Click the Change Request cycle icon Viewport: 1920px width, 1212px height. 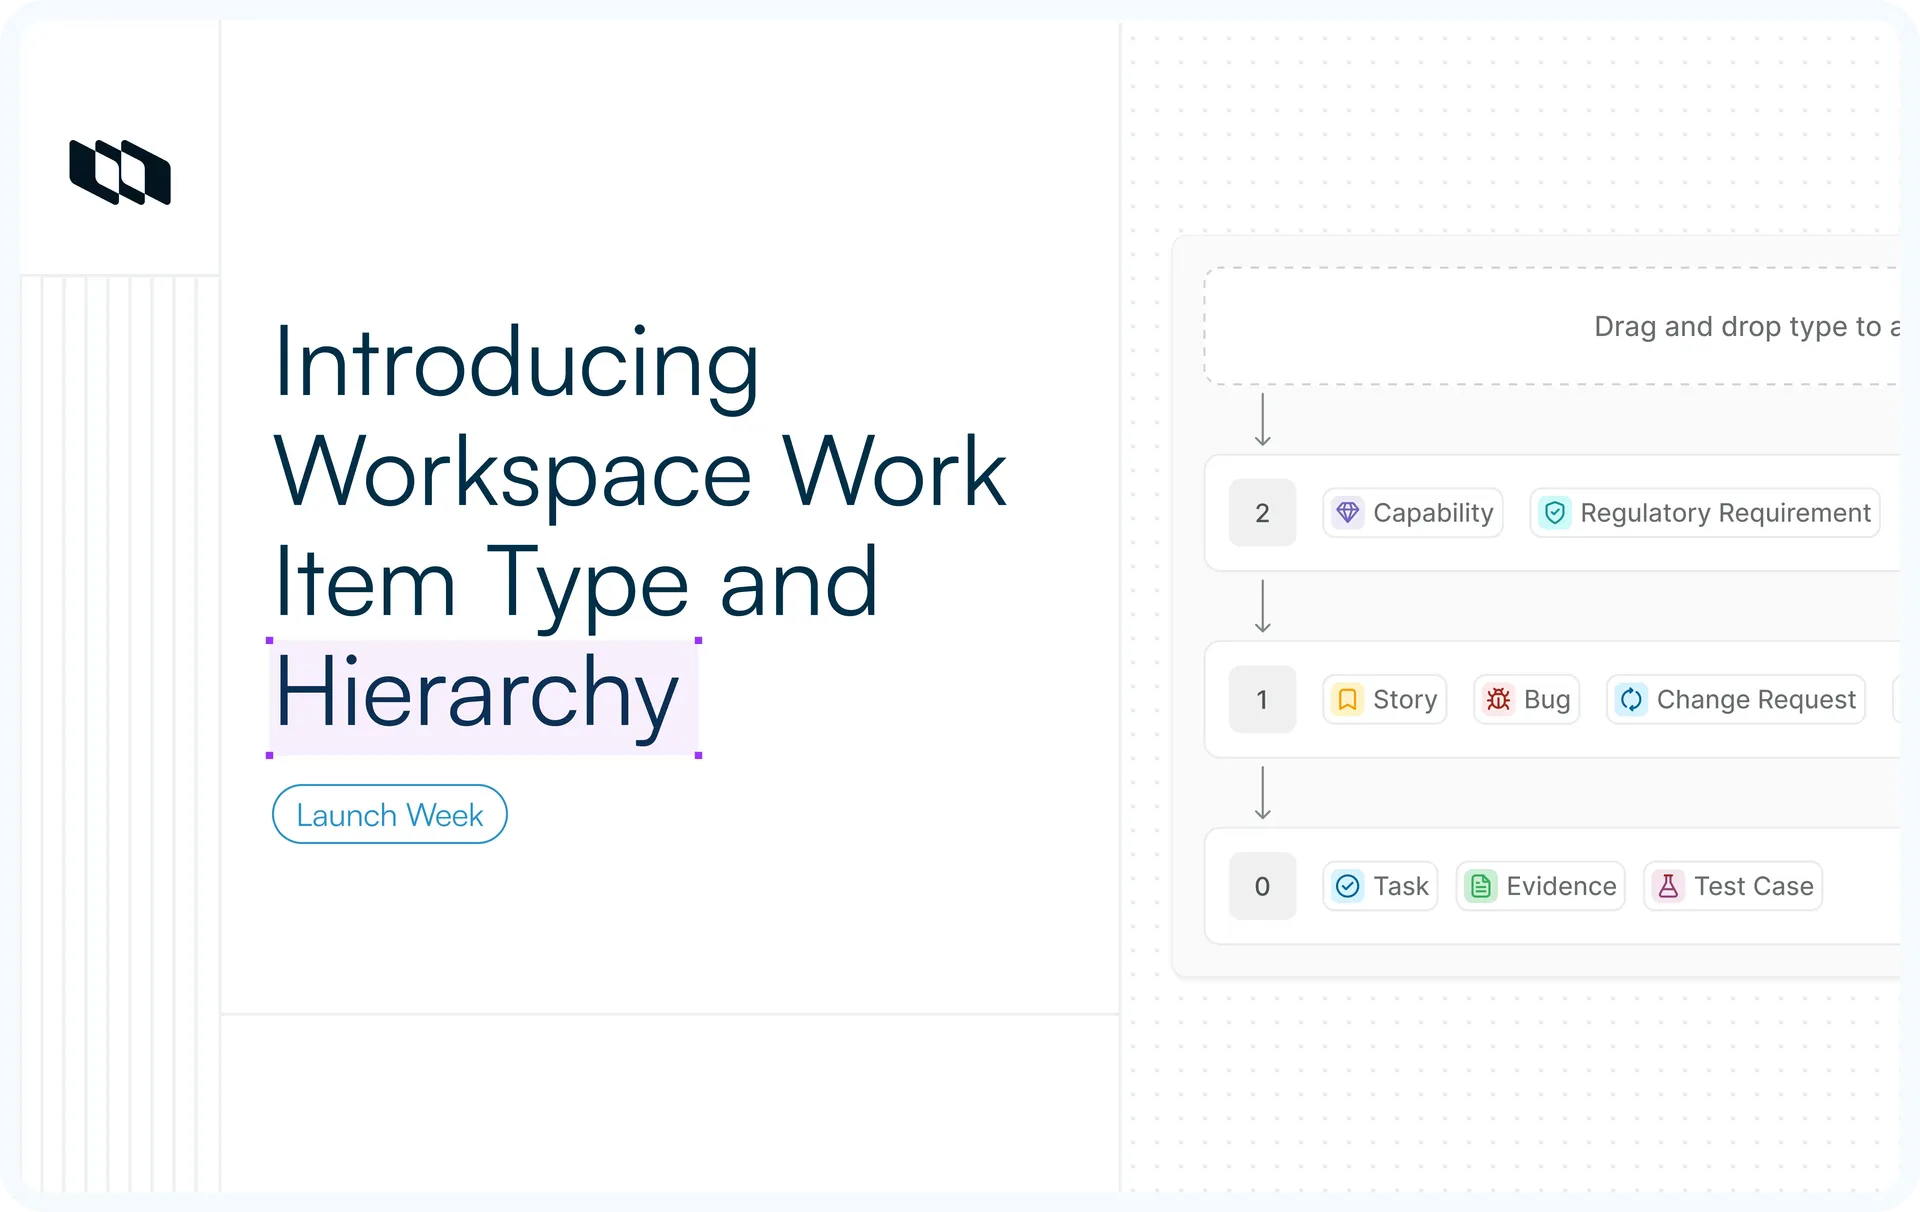1631,699
